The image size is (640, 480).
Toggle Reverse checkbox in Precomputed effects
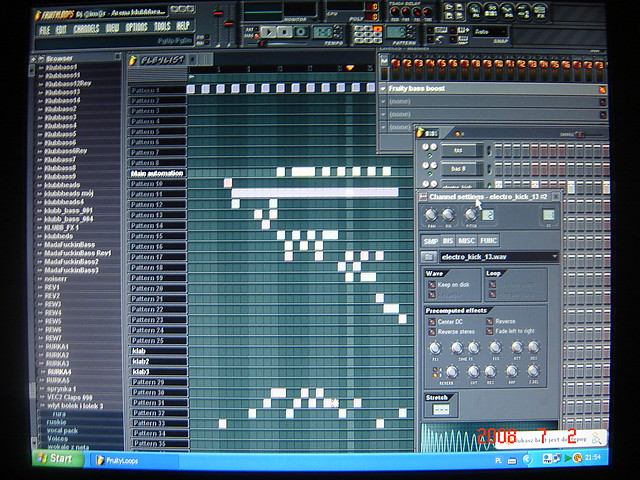pos(489,321)
